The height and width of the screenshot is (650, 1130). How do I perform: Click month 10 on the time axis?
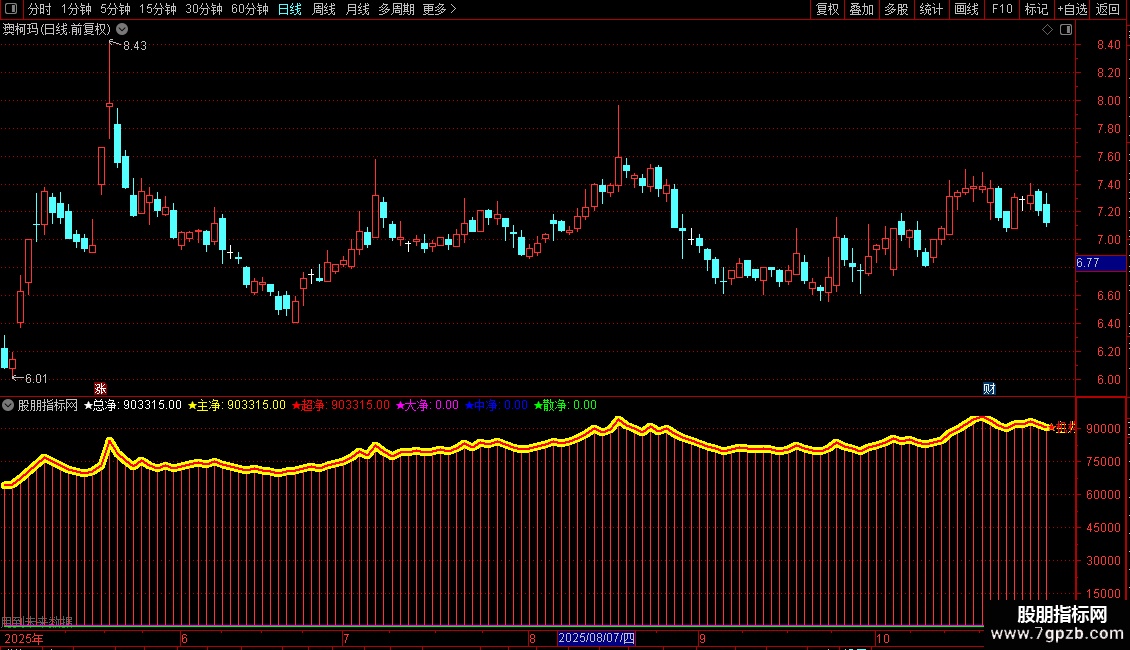(x=883, y=639)
